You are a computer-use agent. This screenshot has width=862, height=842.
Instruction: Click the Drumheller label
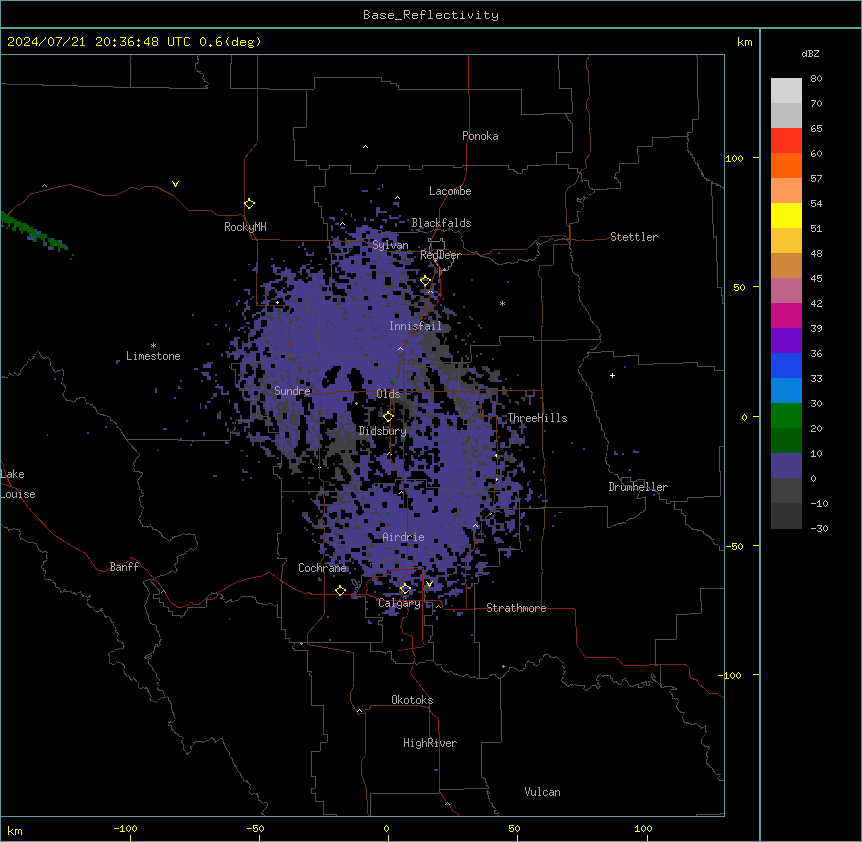638,487
